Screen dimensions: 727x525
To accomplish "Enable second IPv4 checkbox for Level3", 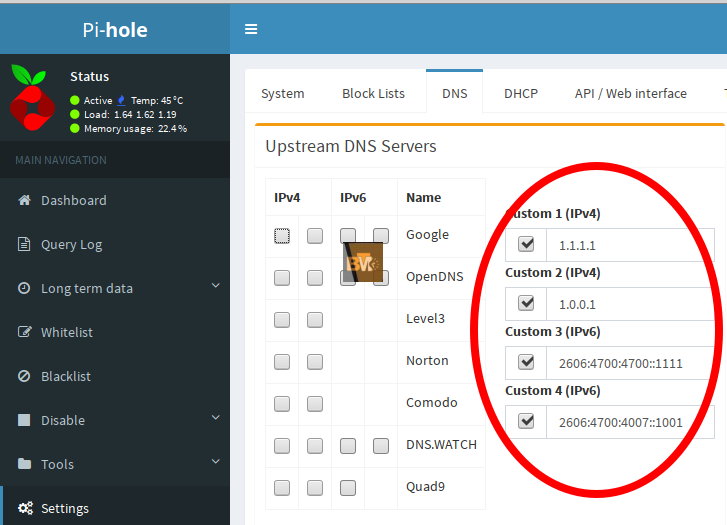I will (315, 320).
